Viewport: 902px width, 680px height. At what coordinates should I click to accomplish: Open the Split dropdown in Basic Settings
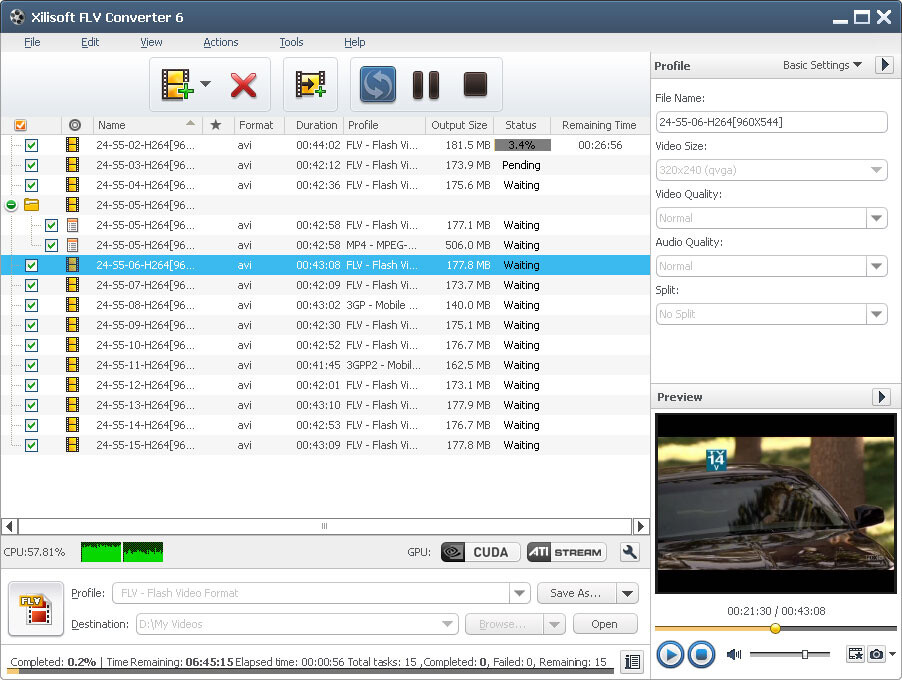[x=876, y=314]
